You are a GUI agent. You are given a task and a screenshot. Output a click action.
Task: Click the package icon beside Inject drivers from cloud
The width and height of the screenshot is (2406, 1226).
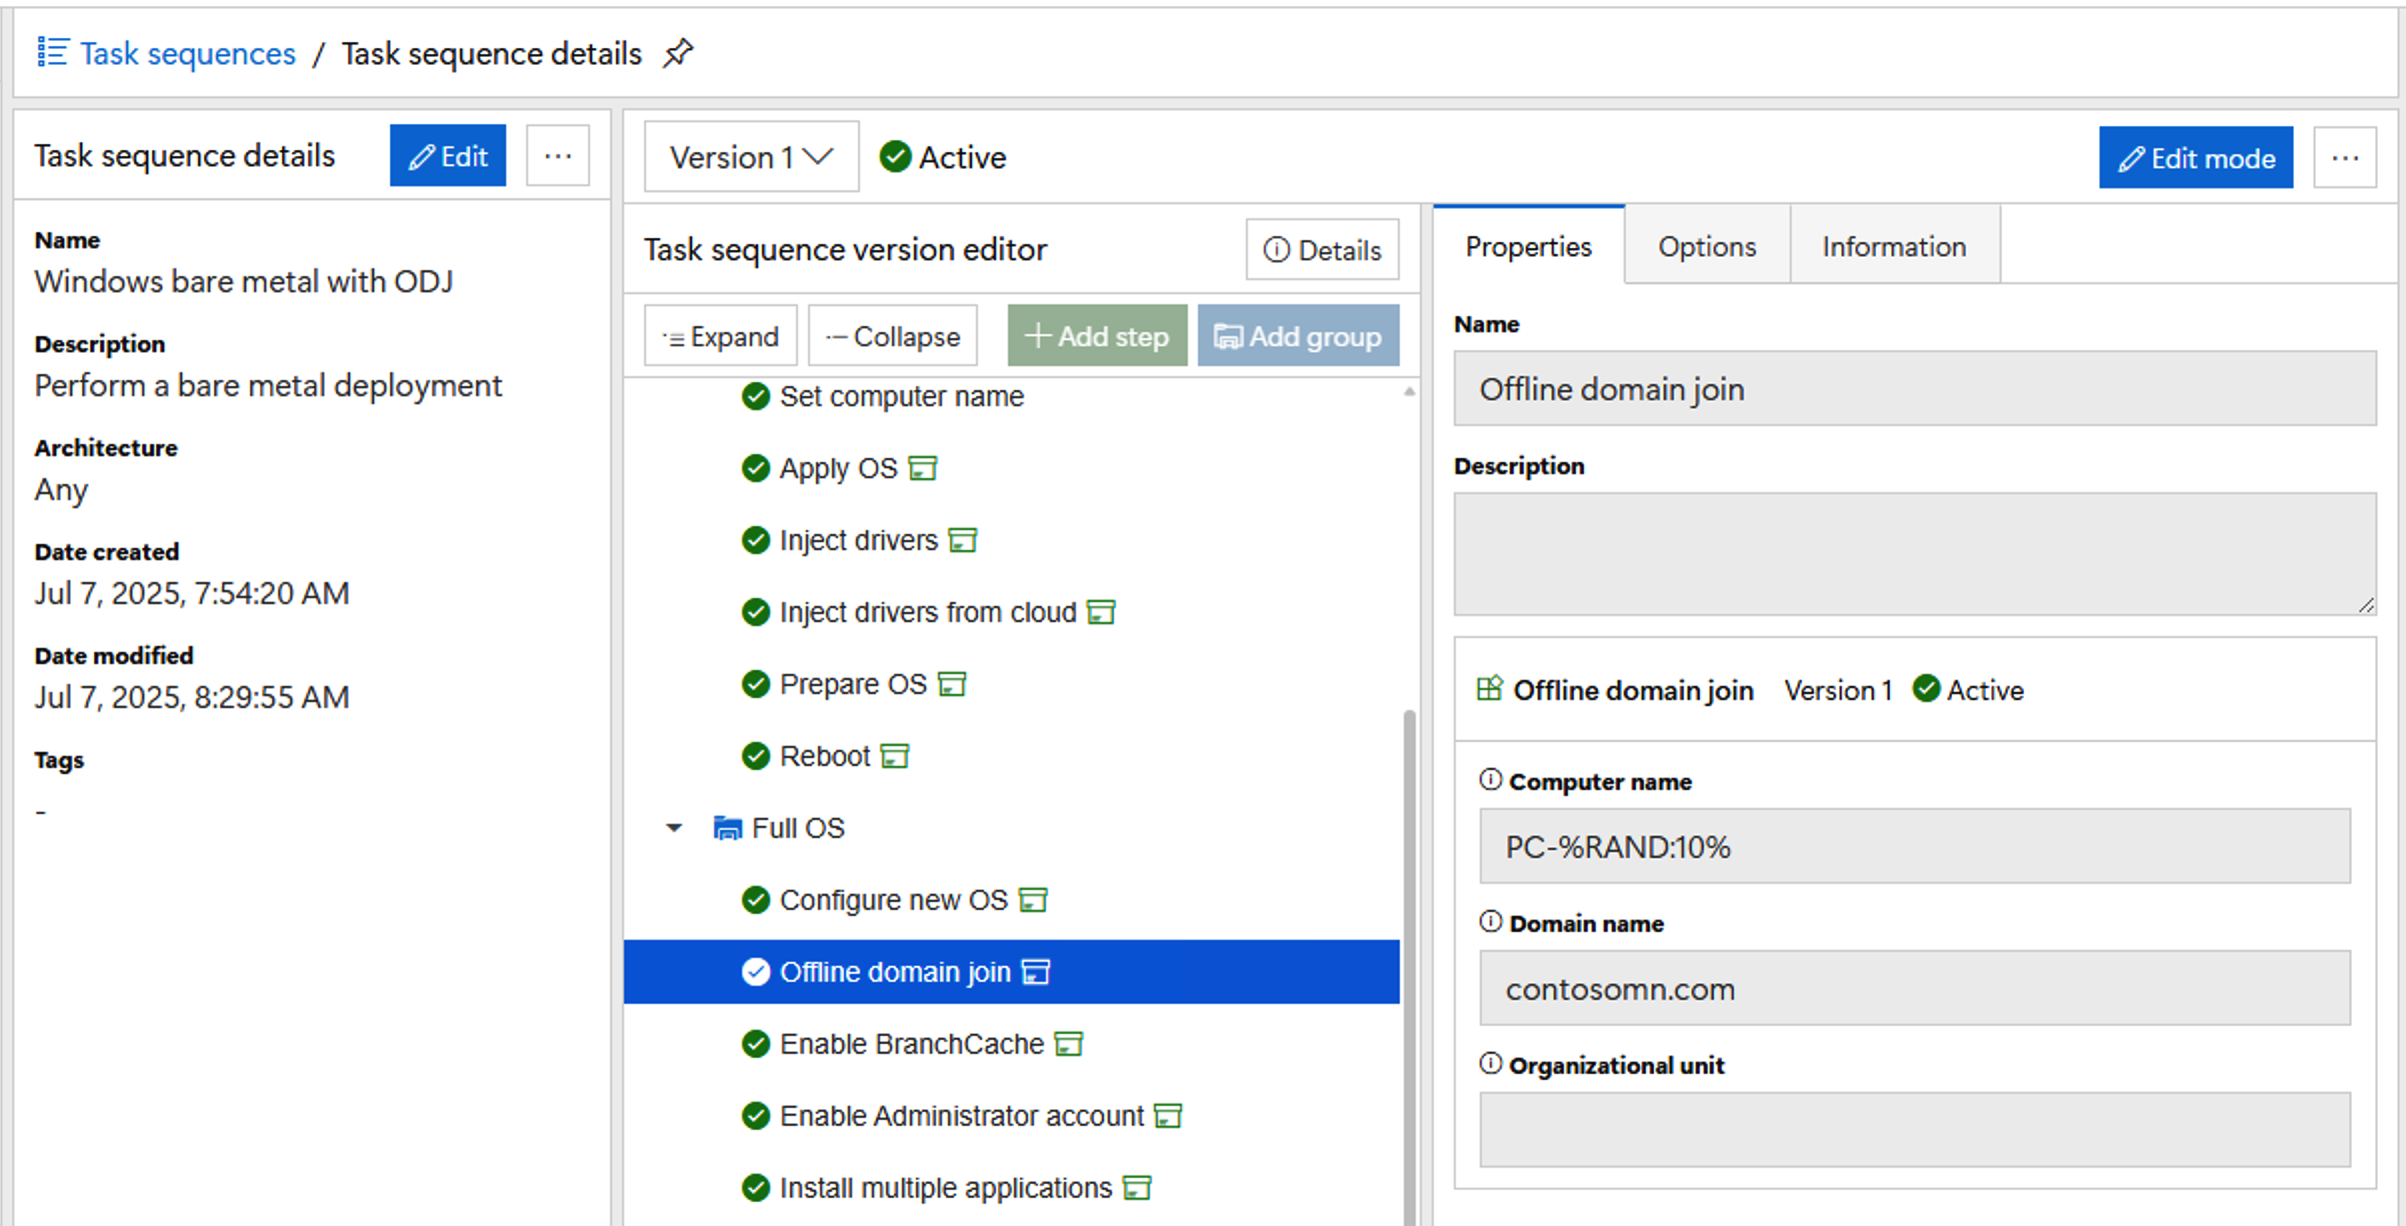point(1101,612)
